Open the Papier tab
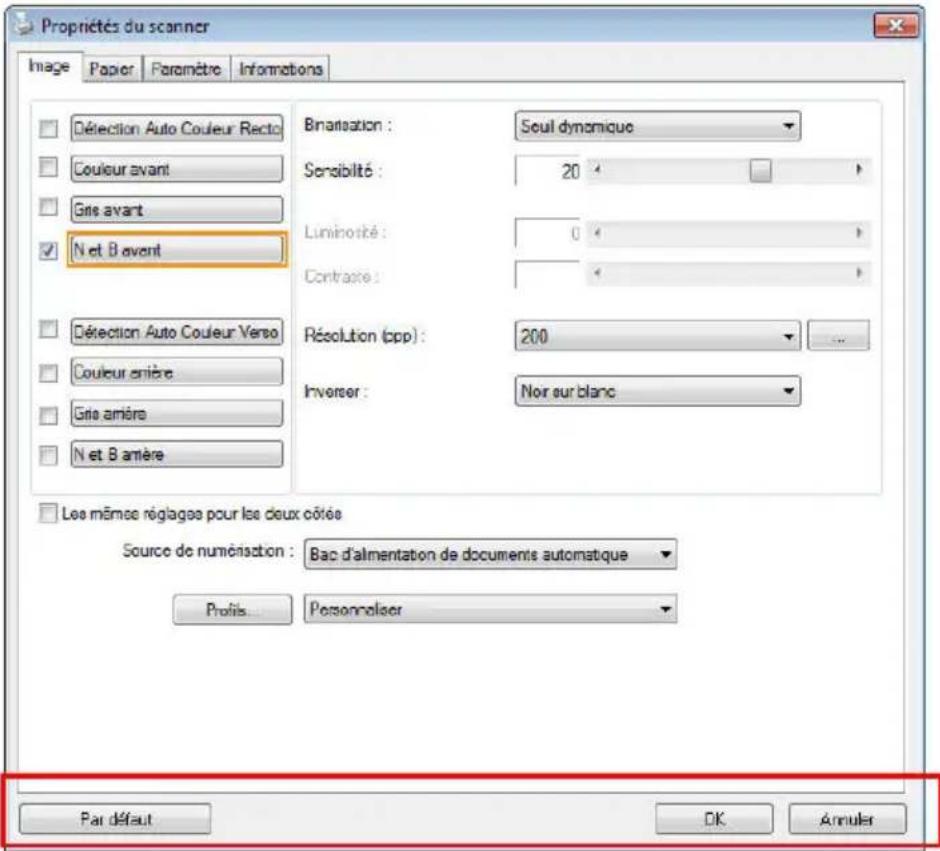This screenshot has width=940, height=851. point(112,69)
